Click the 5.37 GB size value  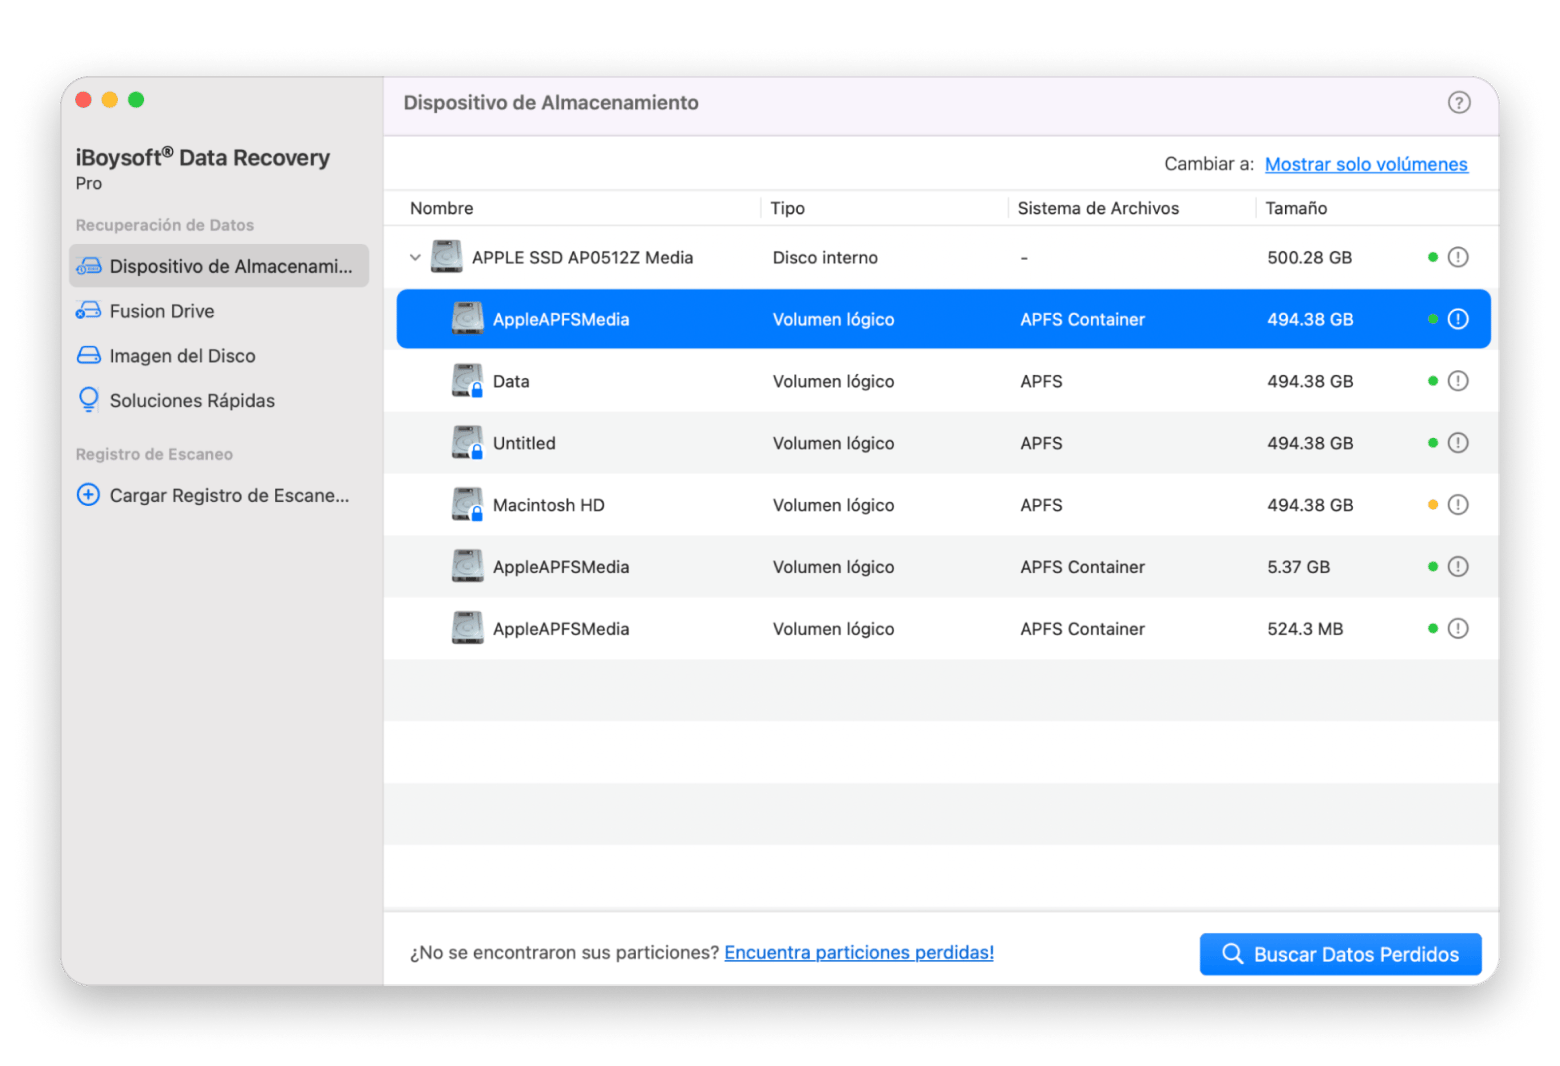[1298, 567]
